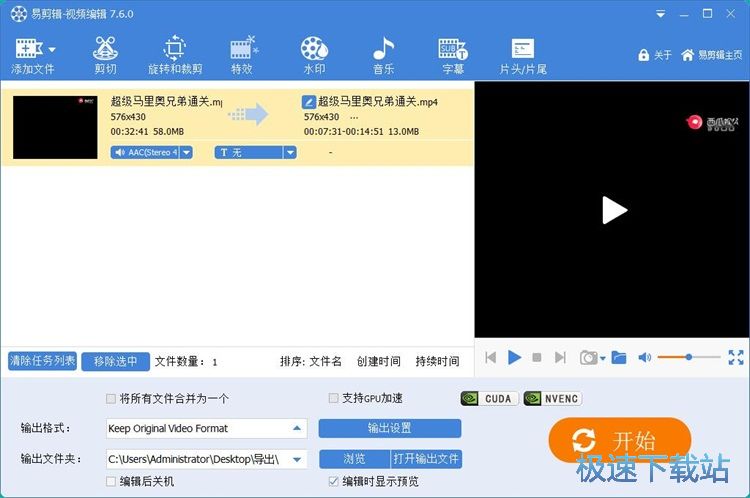Open the 字幕 subtitle tool
This screenshot has width=750, height=498.
pos(453,55)
